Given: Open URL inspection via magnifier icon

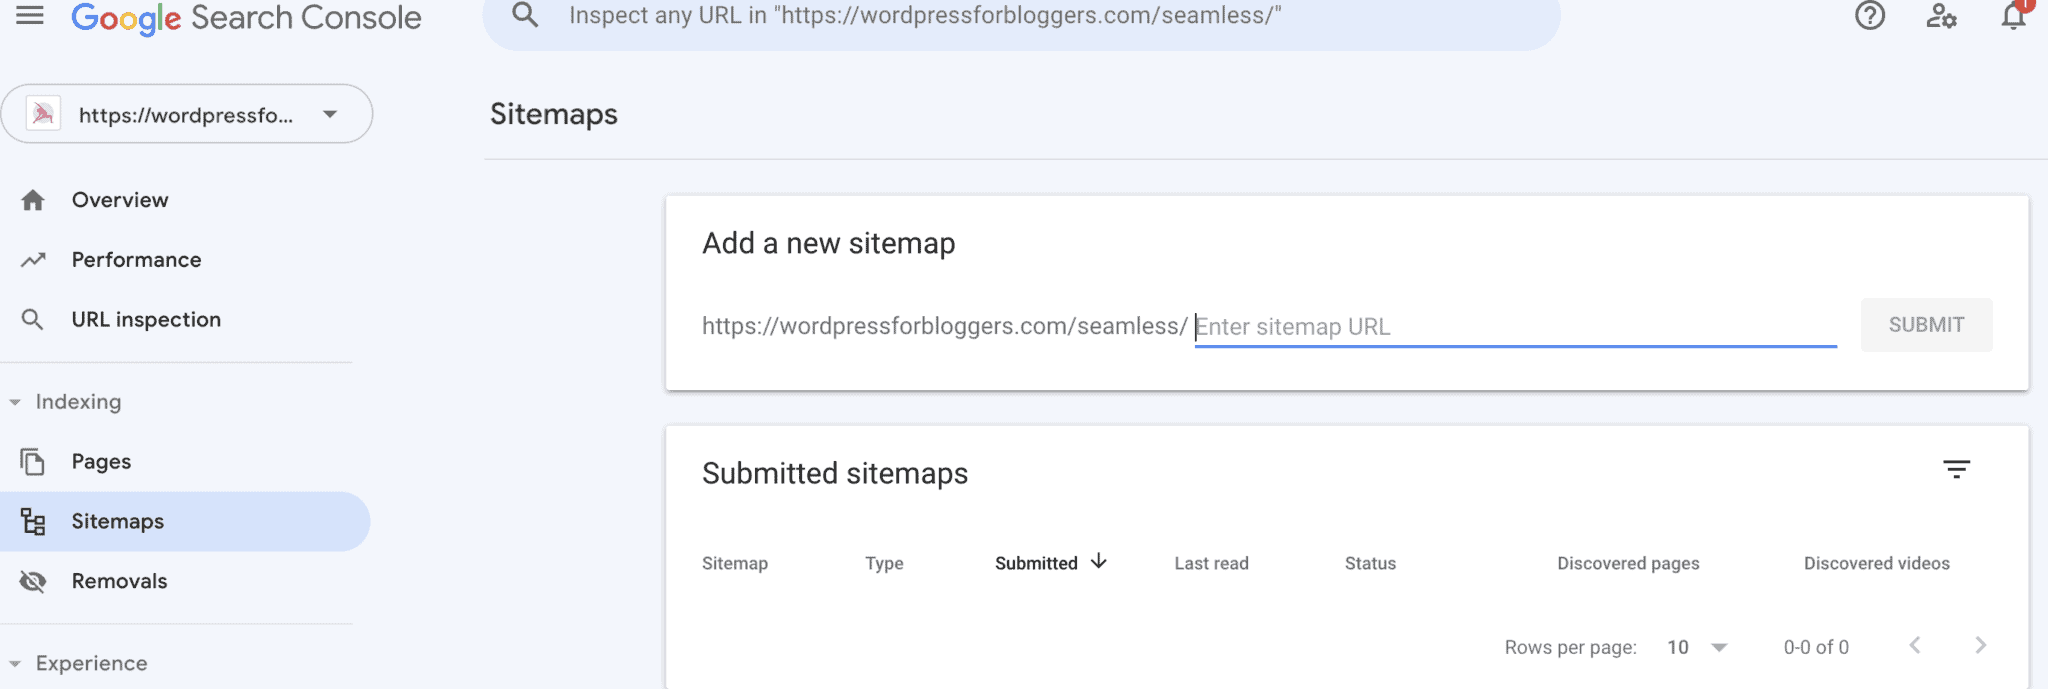Looking at the screenshot, I should (x=33, y=319).
